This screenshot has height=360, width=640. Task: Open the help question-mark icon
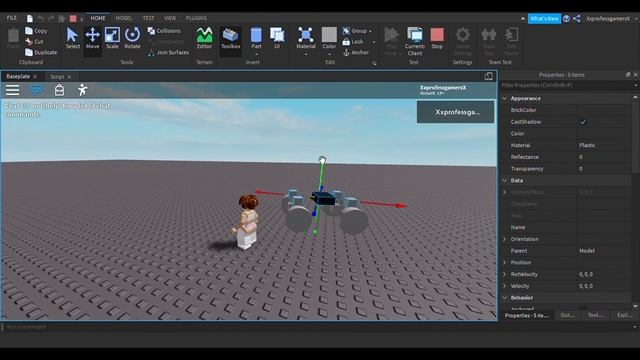point(567,18)
